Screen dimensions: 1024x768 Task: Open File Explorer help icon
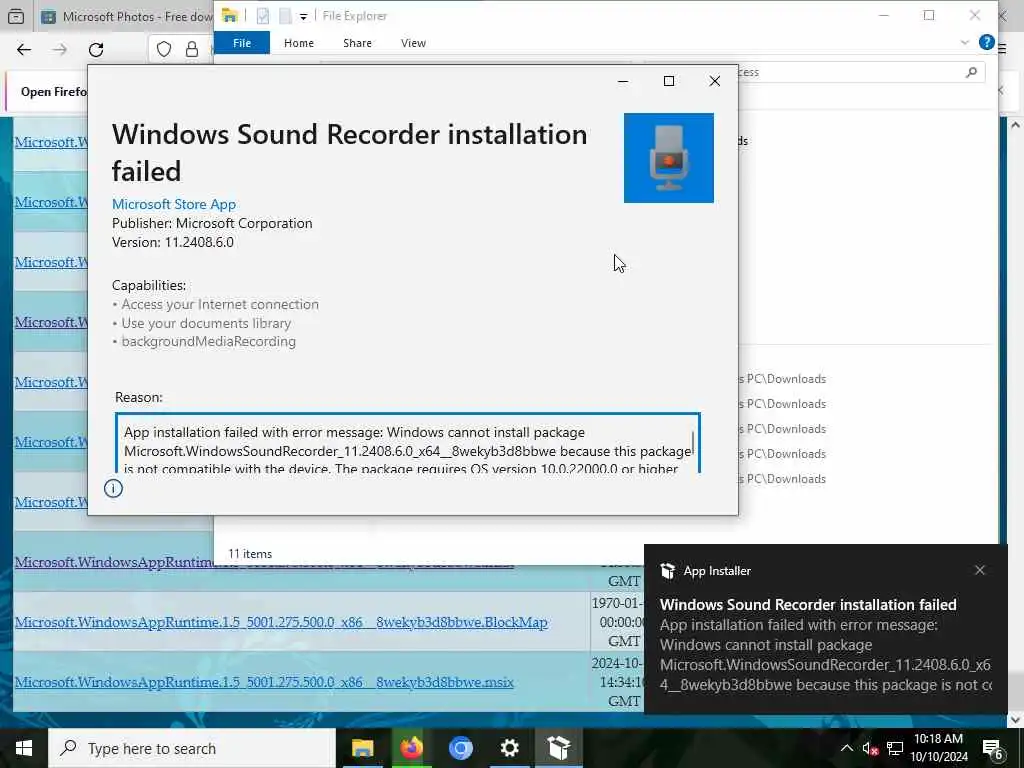click(986, 42)
